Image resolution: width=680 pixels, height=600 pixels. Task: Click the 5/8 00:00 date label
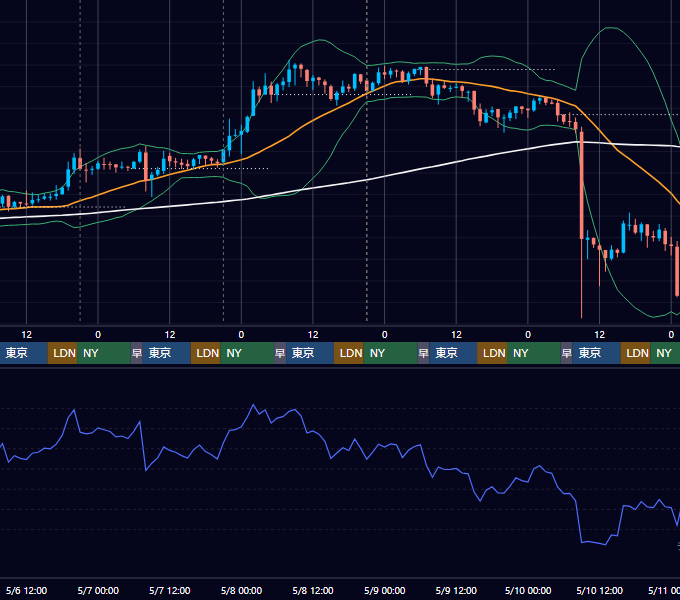241,590
